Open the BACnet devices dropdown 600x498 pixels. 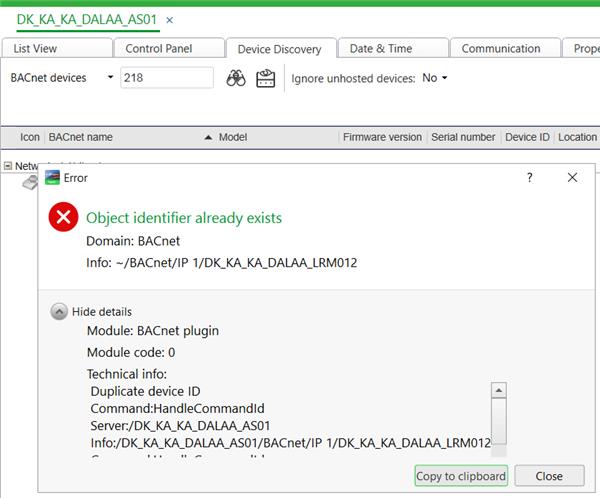[110, 78]
